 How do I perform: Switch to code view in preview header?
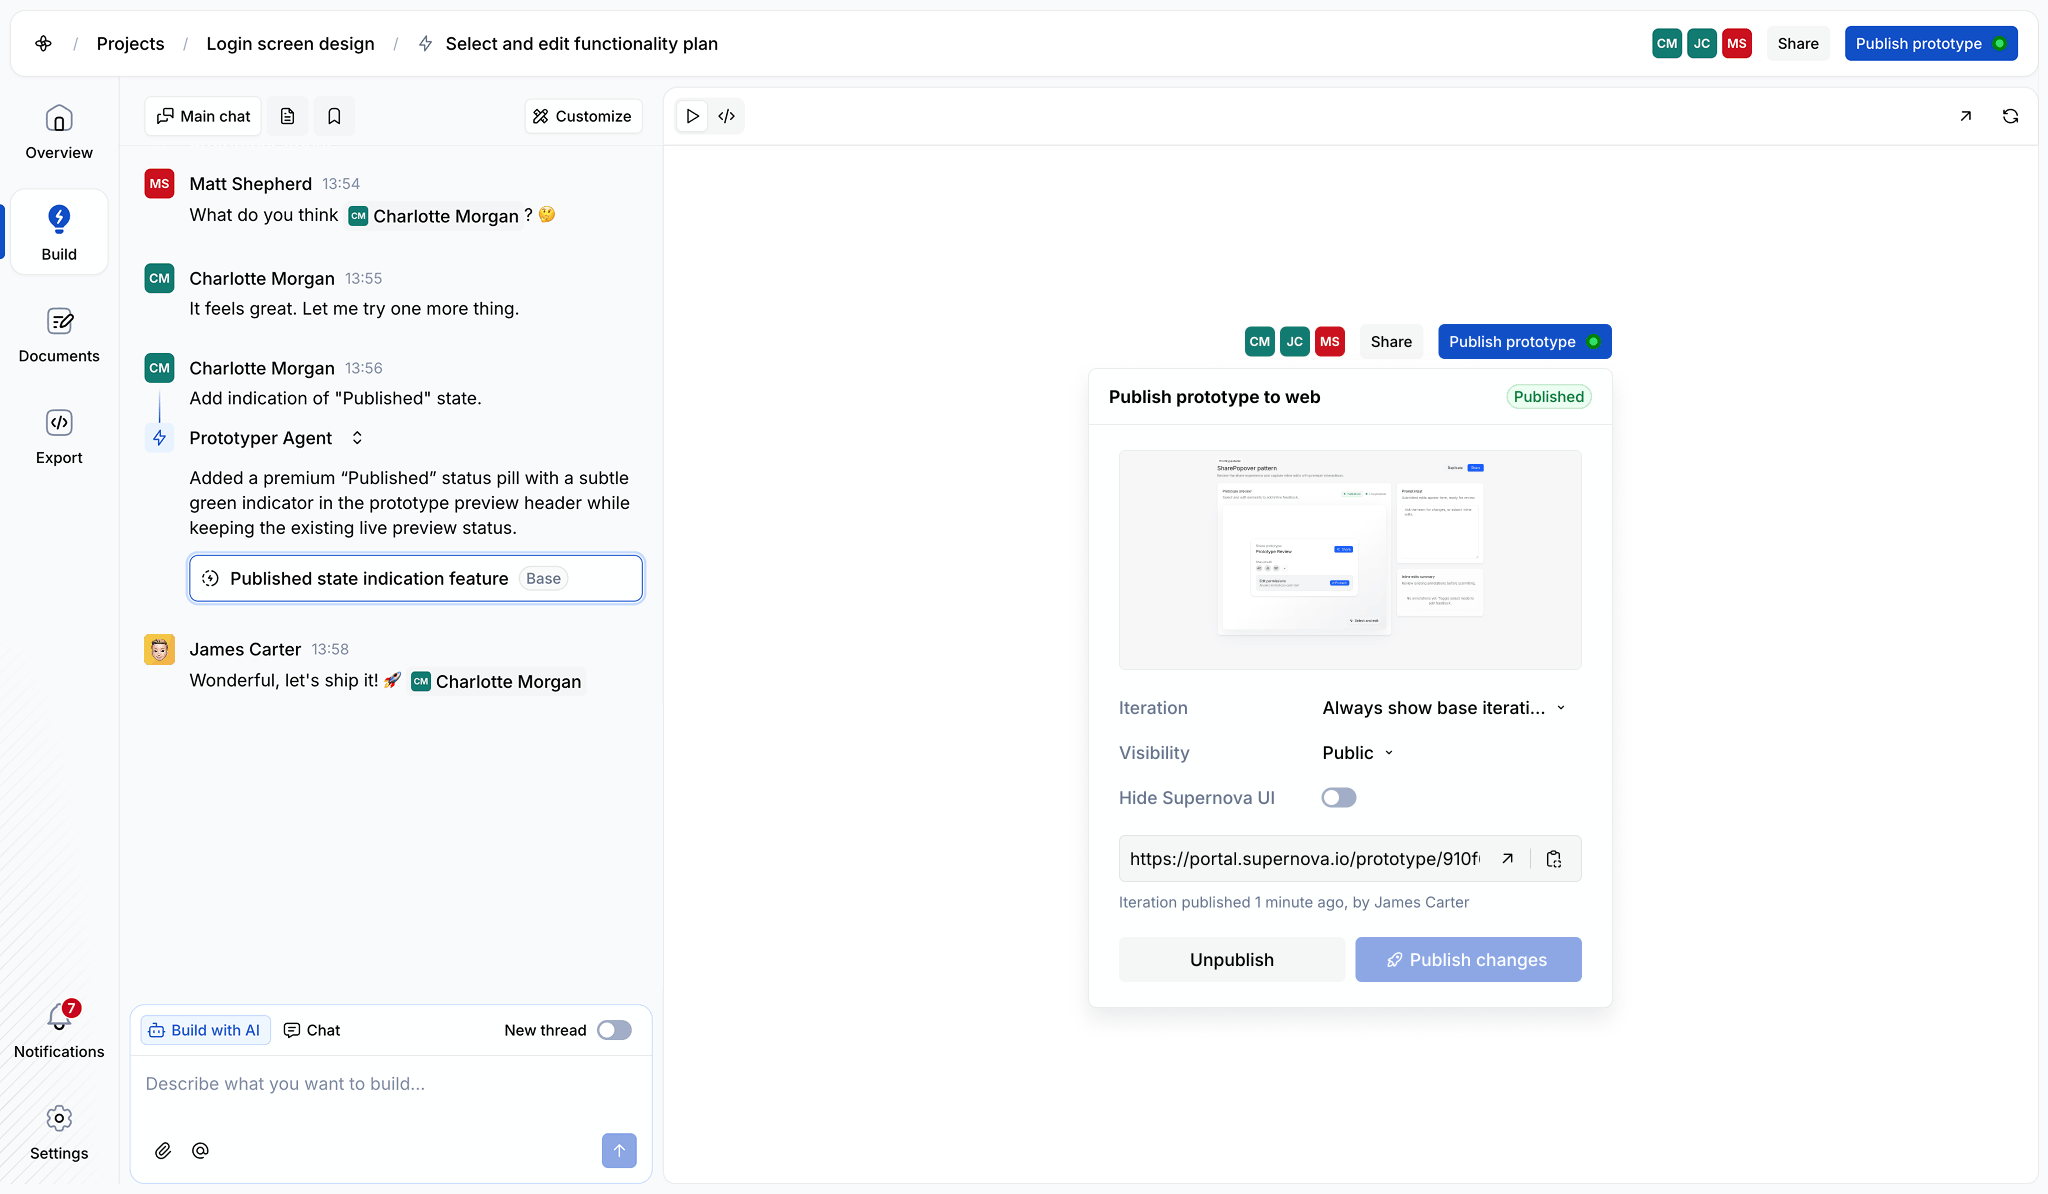pos(727,116)
